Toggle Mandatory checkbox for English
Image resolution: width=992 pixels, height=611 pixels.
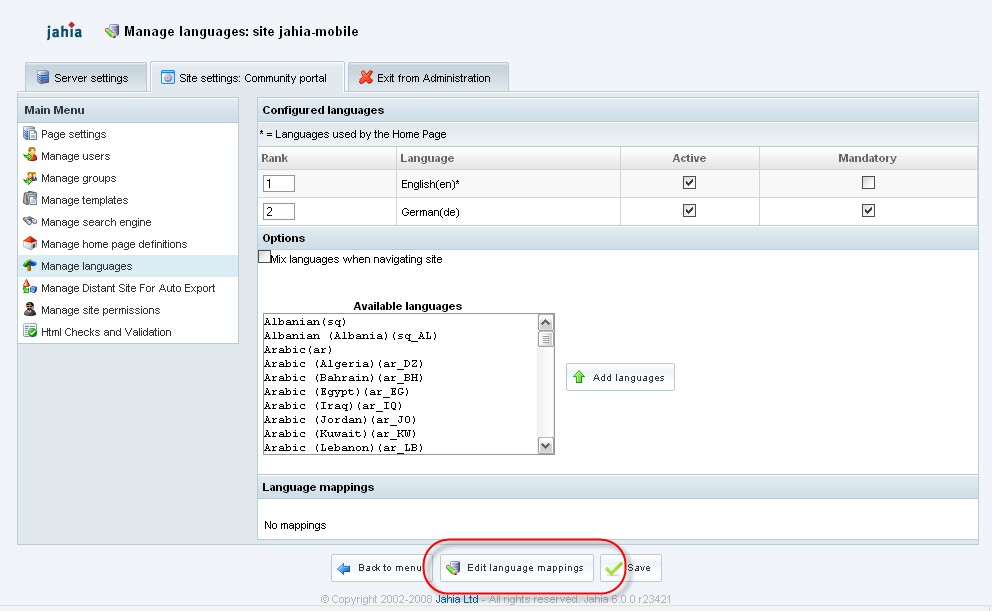click(868, 183)
